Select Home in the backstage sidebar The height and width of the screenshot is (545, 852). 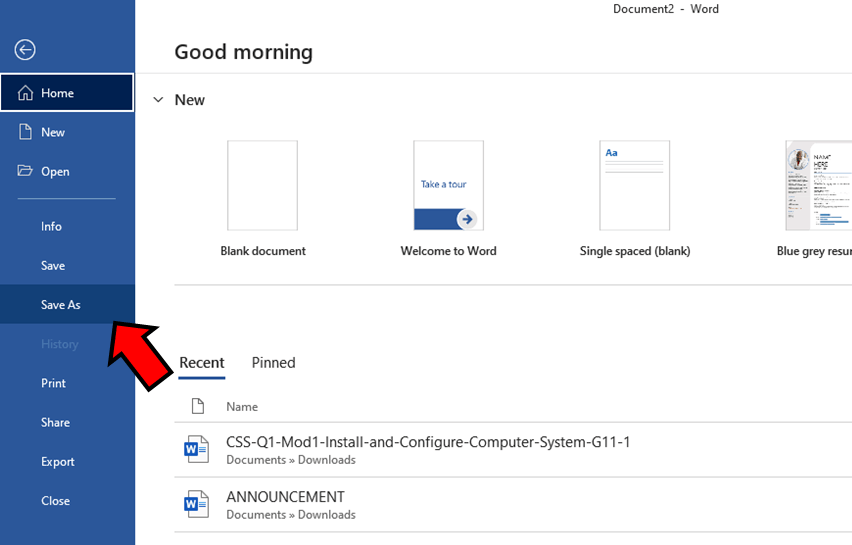pos(67,93)
